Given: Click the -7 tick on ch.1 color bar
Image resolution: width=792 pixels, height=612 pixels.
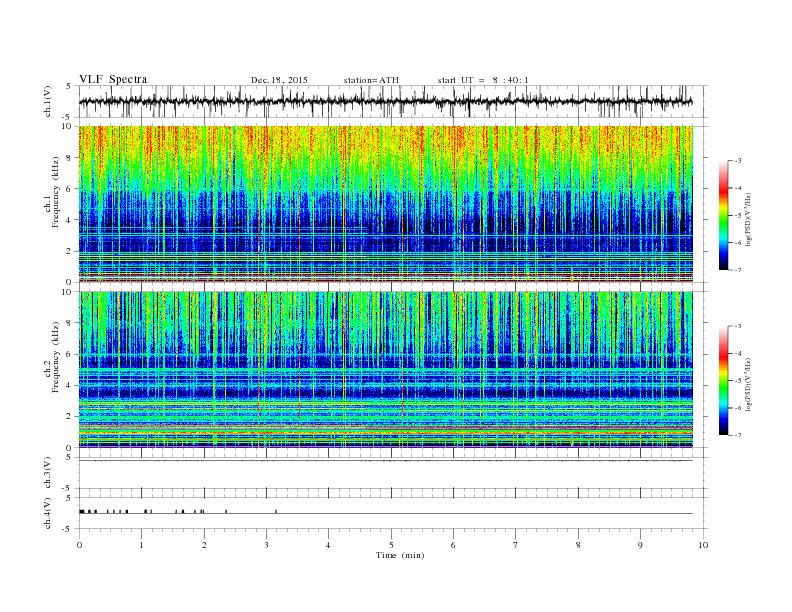Looking at the screenshot, I should pos(738,270).
